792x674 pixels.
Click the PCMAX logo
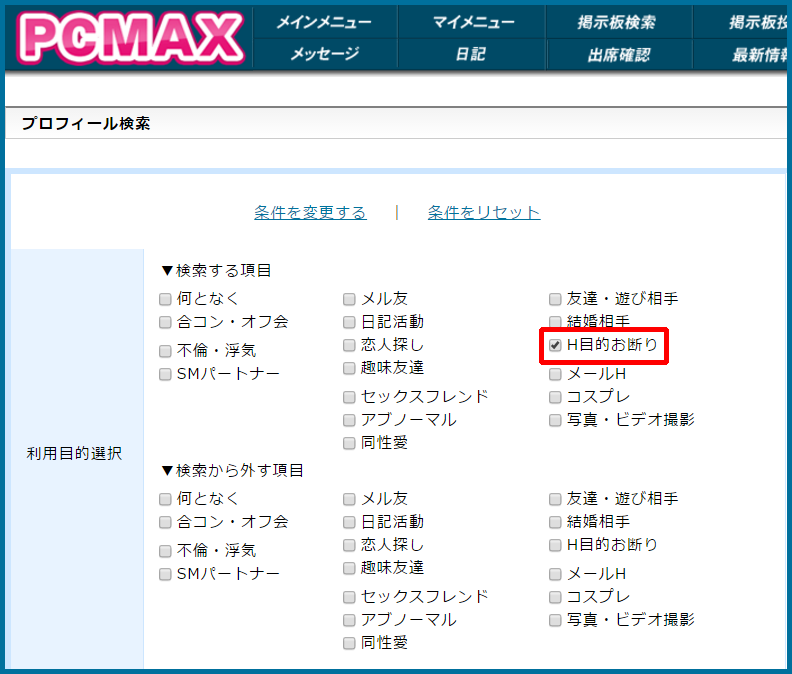click(x=130, y=38)
